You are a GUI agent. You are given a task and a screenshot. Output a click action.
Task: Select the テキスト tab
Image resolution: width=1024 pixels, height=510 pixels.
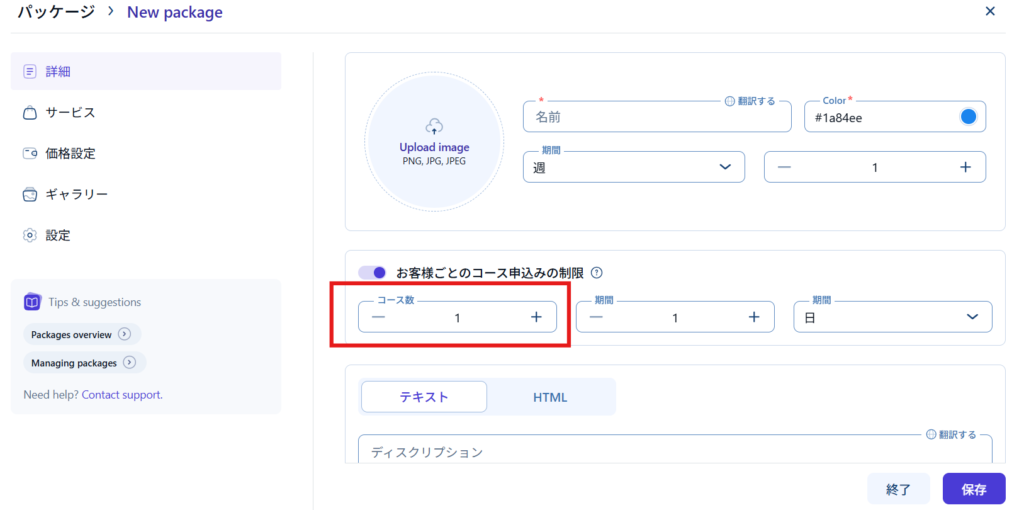(x=424, y=397)
